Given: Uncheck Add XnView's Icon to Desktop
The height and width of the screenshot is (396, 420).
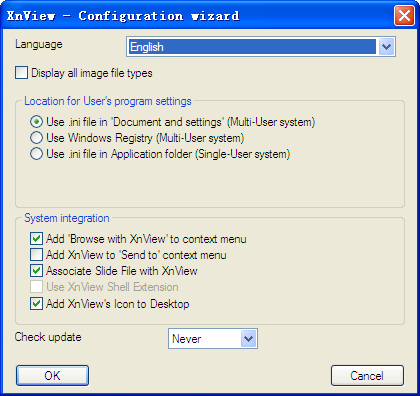Looking at the screenshot, I should pyautogui.click(x=36, y=304).
